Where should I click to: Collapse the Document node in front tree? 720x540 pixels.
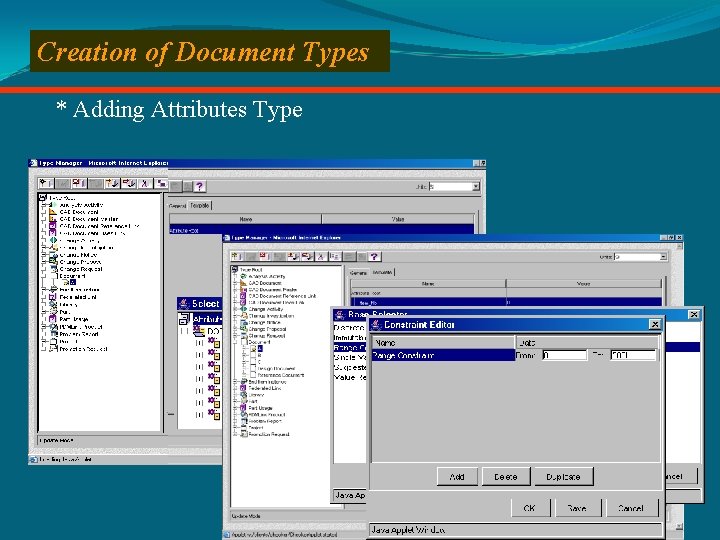[236, 341]
